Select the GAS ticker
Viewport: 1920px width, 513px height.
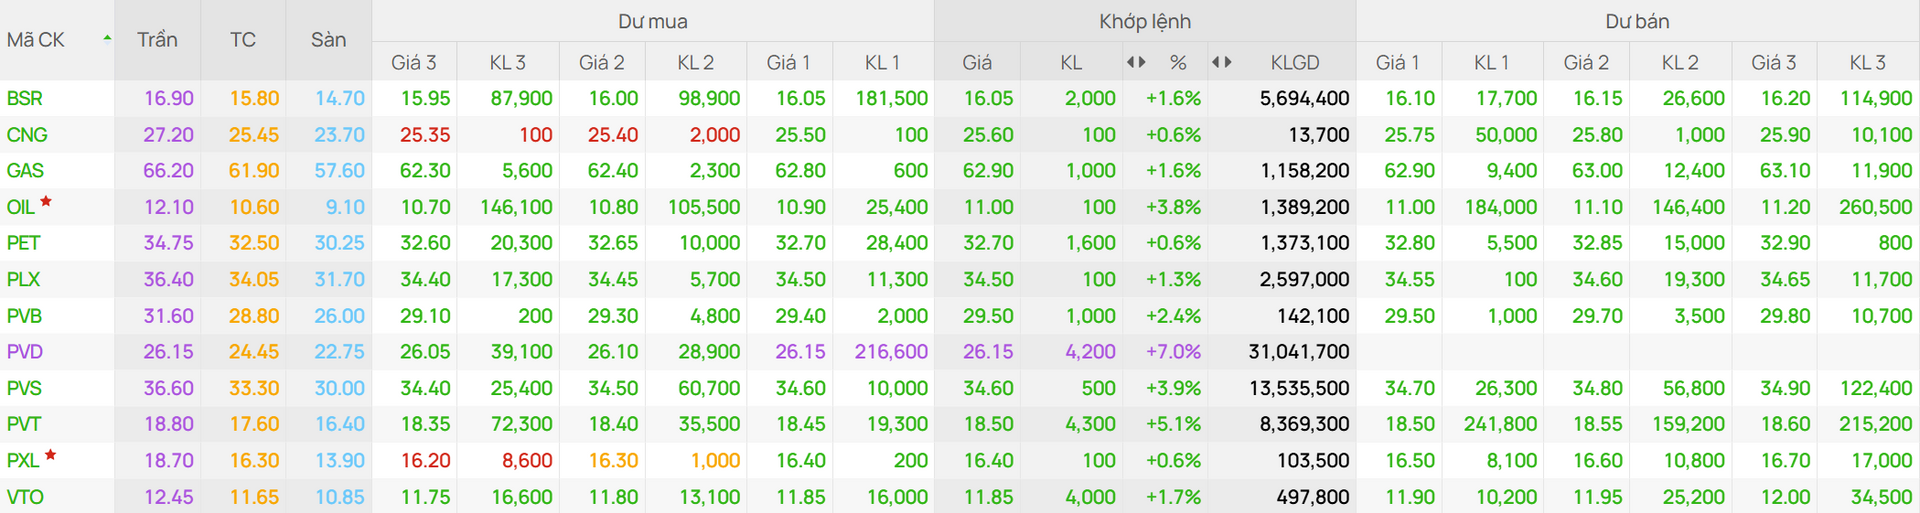[x=25, y=171]
